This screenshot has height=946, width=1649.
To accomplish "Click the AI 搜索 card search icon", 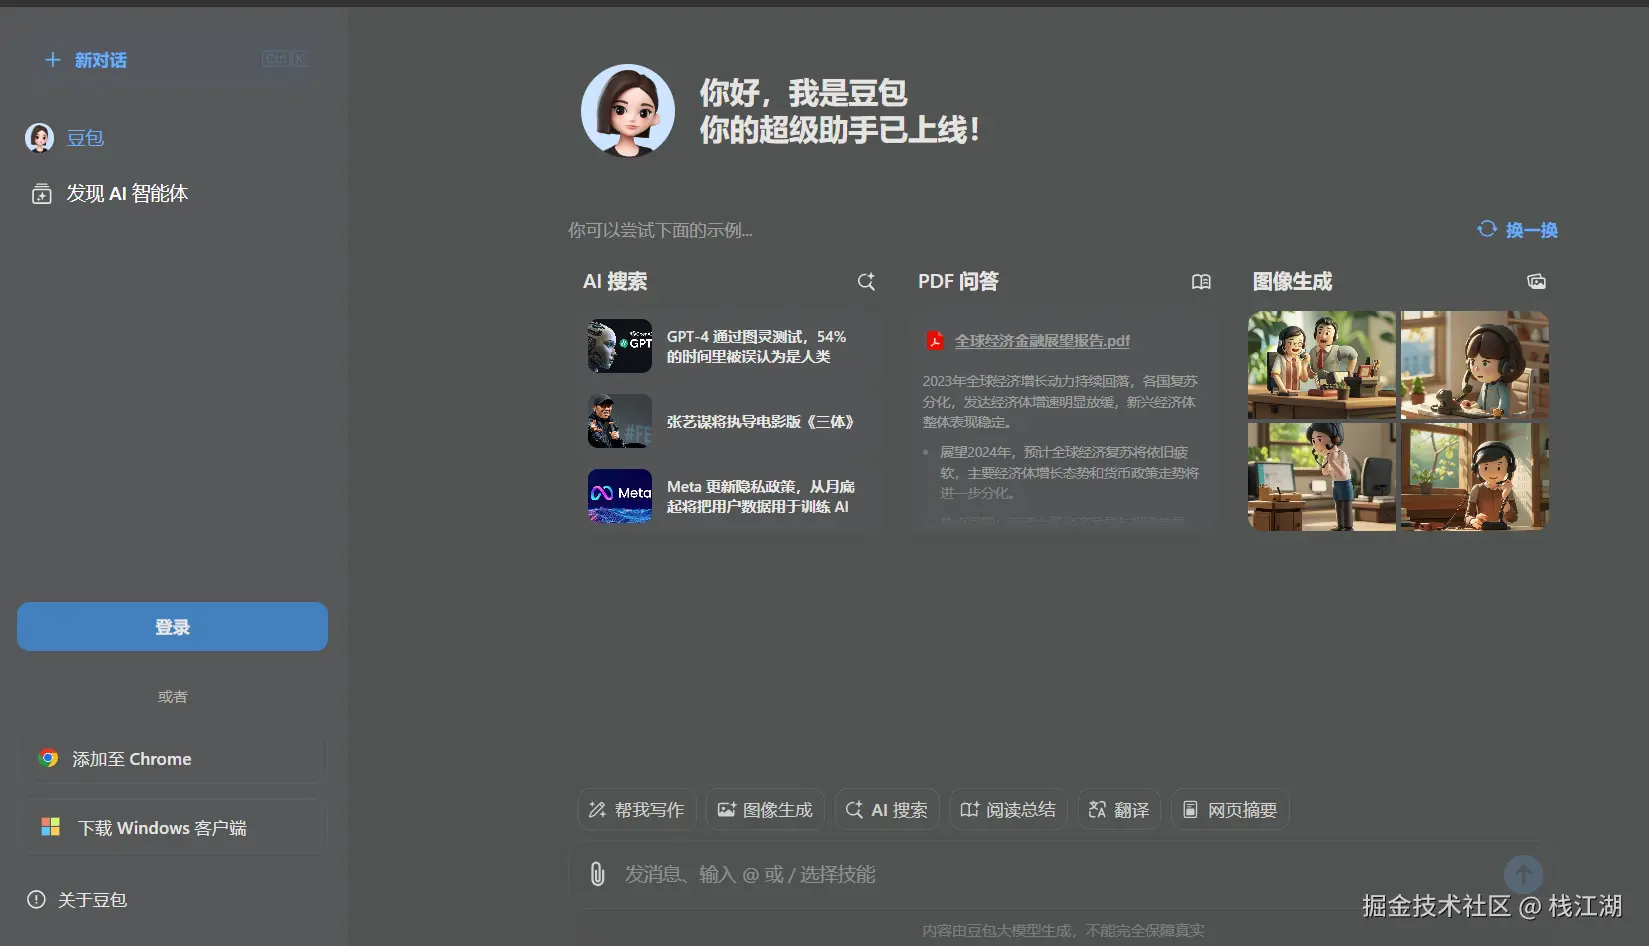I will 866,282.
